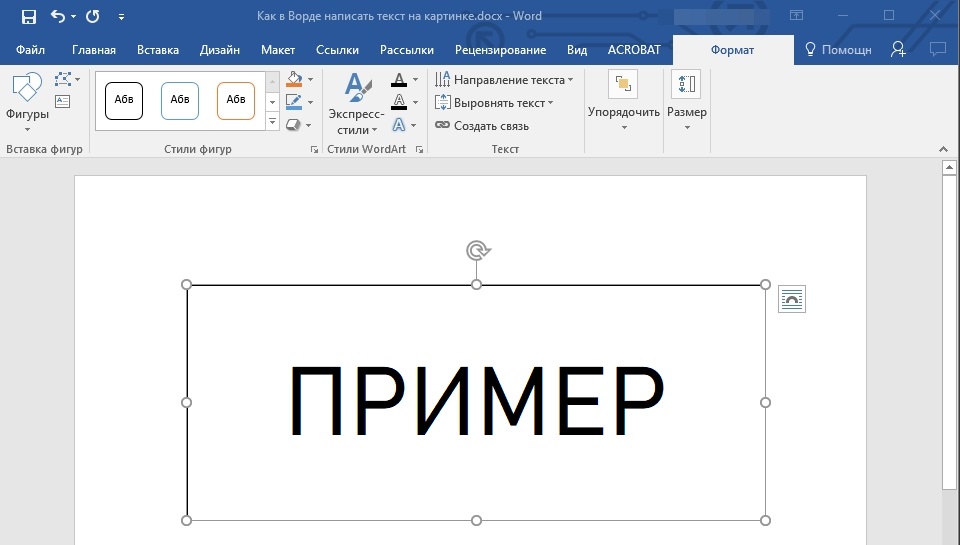Undo the last action
The image size is (960, 545).
pyautogui.click(x=57, y=16)
